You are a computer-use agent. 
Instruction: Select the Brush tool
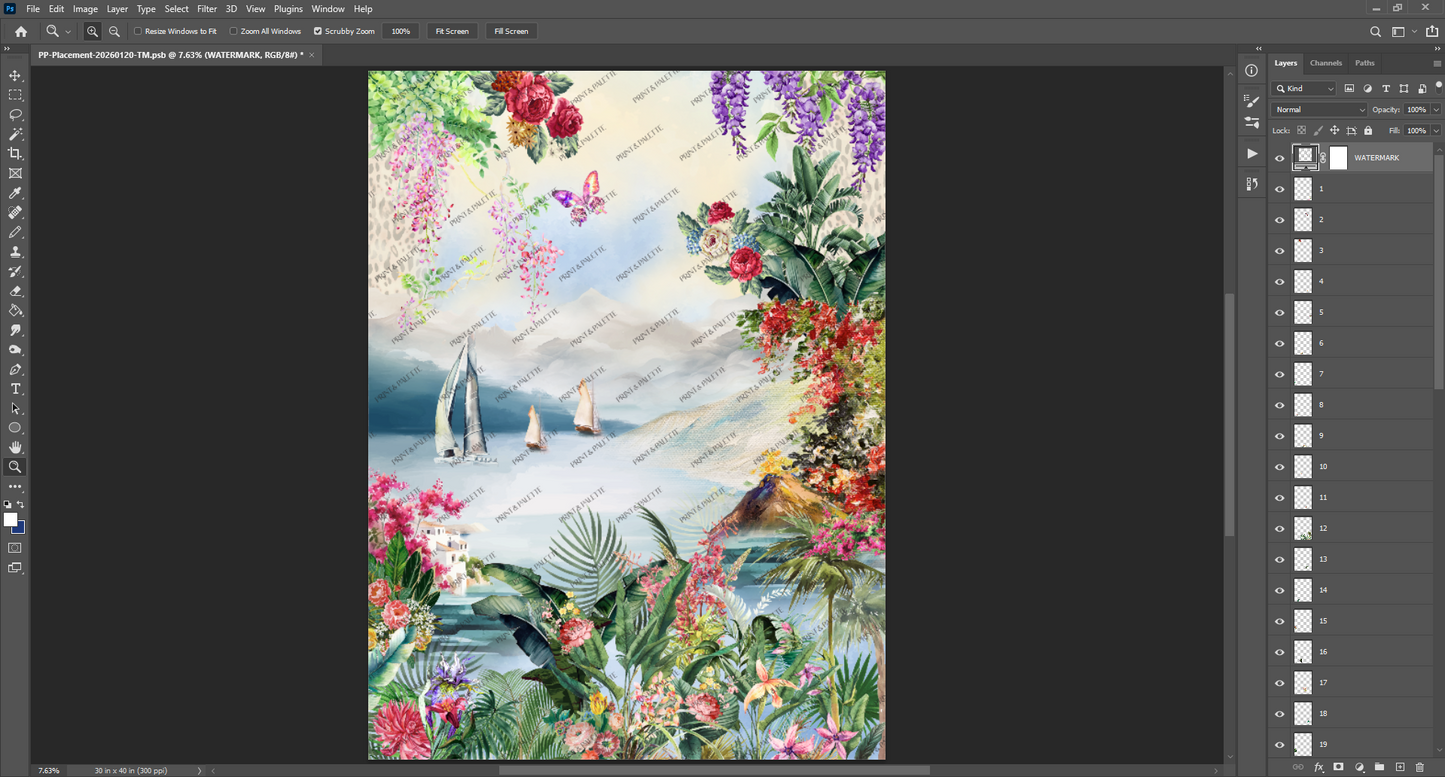click(15, 232)
